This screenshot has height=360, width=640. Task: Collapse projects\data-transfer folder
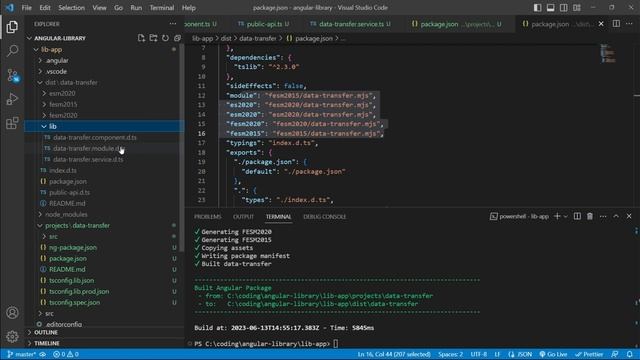77,225
